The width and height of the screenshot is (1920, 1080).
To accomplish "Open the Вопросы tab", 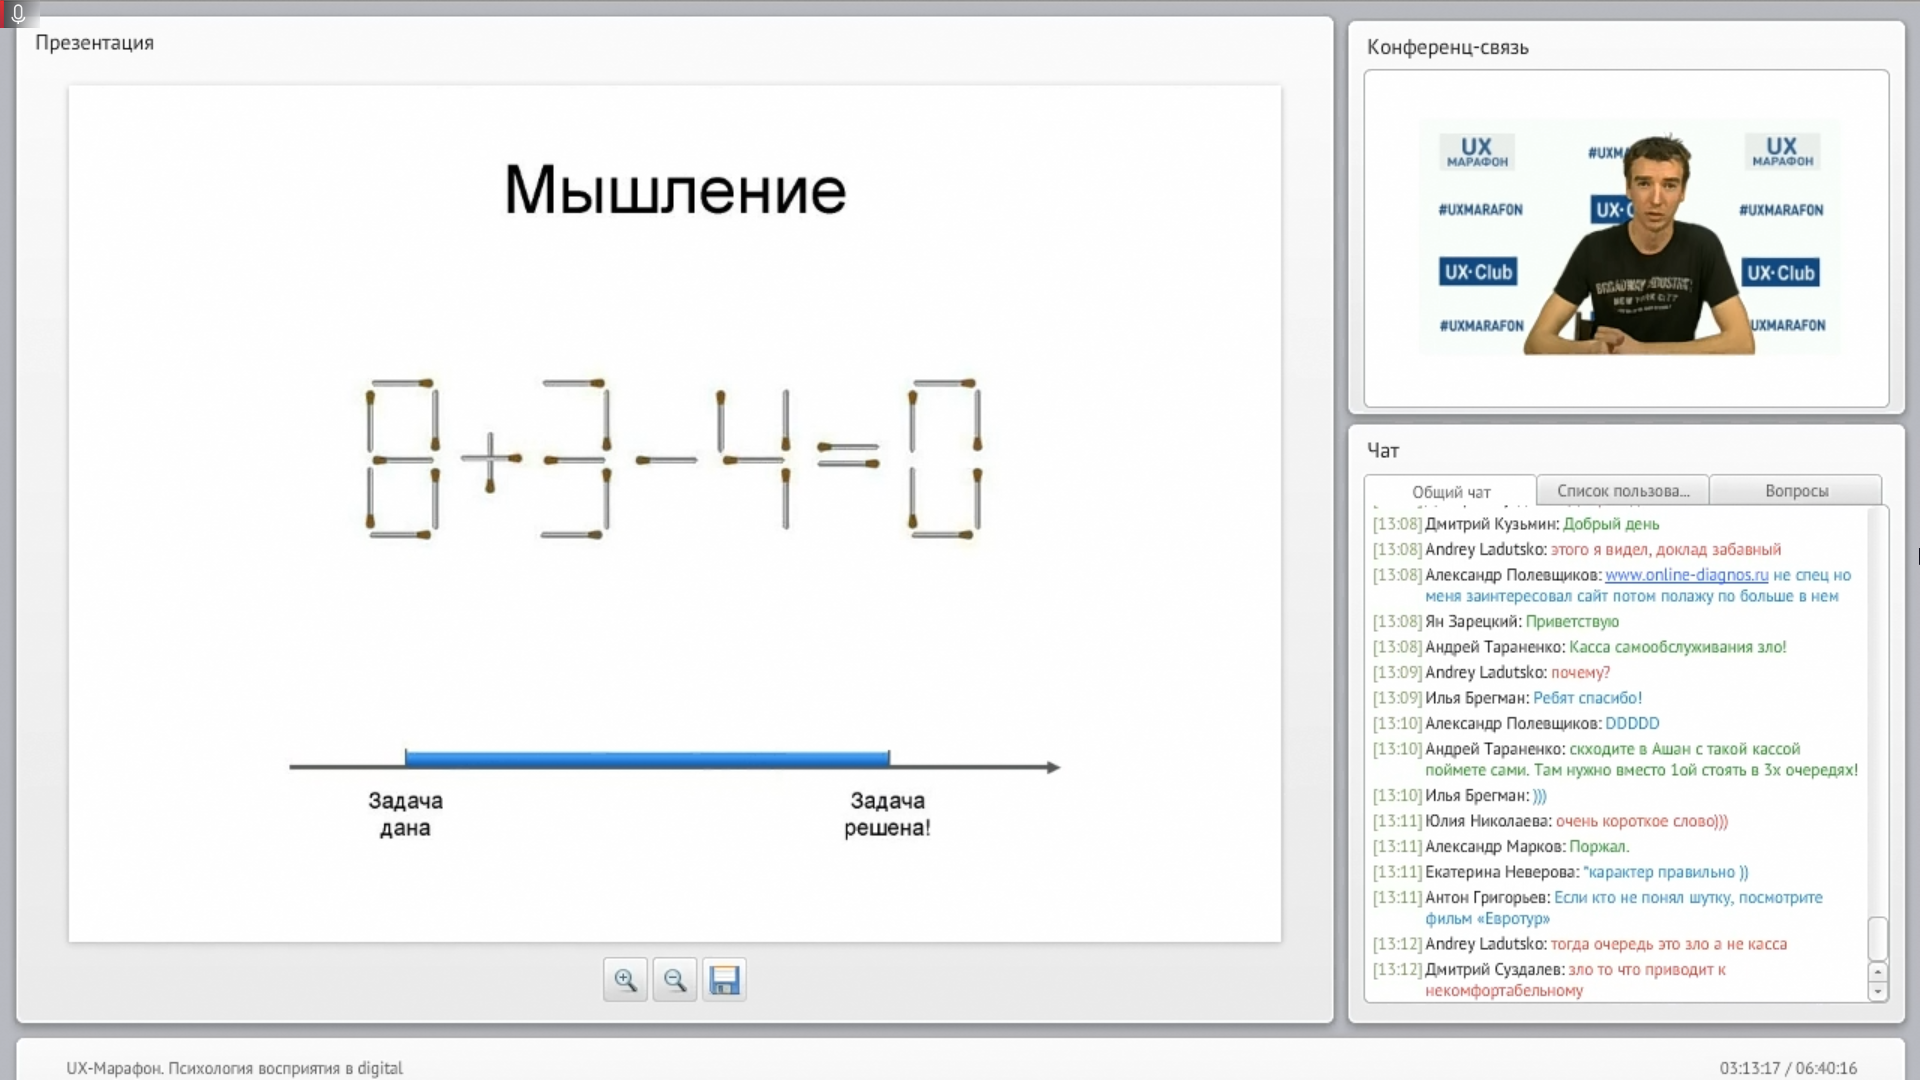I will (x=1796, y=491).
